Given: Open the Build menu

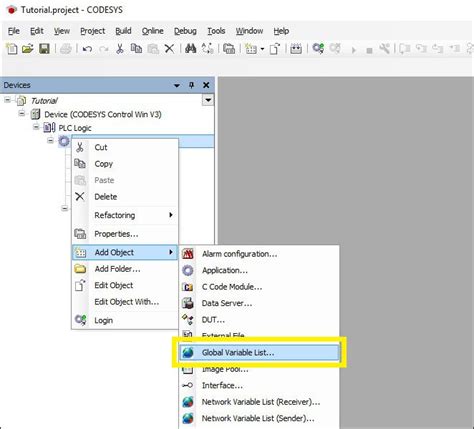Looking at the screenshot, I should 123,31.
